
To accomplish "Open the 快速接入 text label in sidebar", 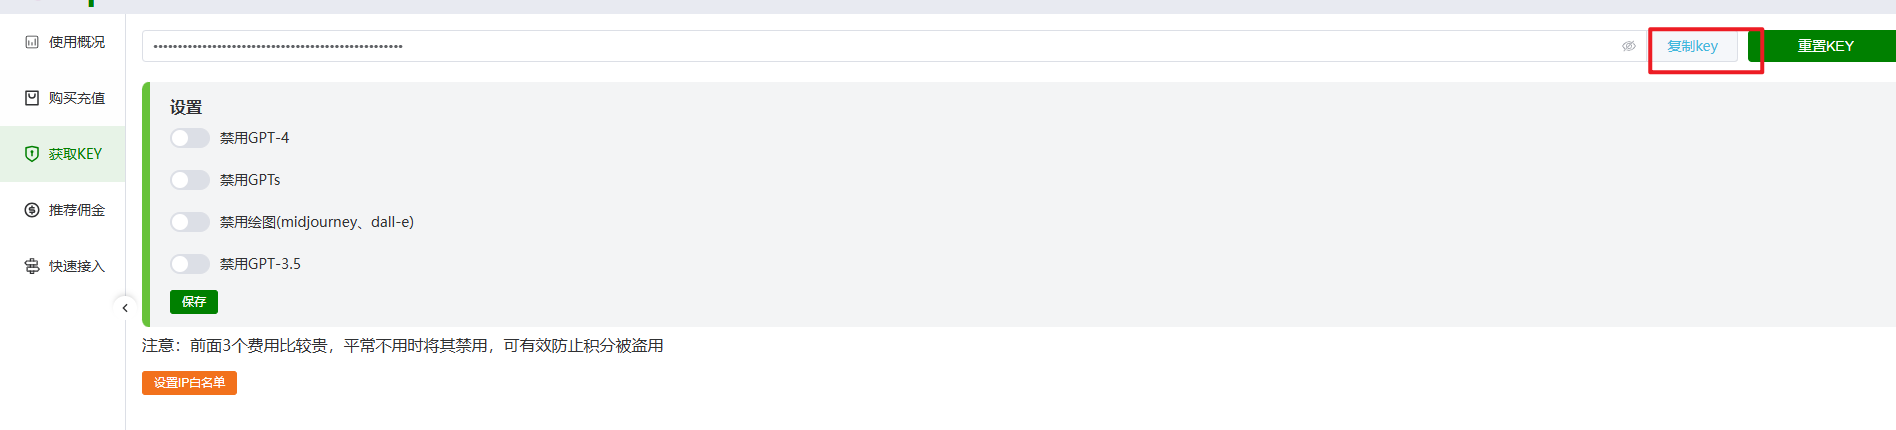I will pyautogui.click(x=77, y=266).
